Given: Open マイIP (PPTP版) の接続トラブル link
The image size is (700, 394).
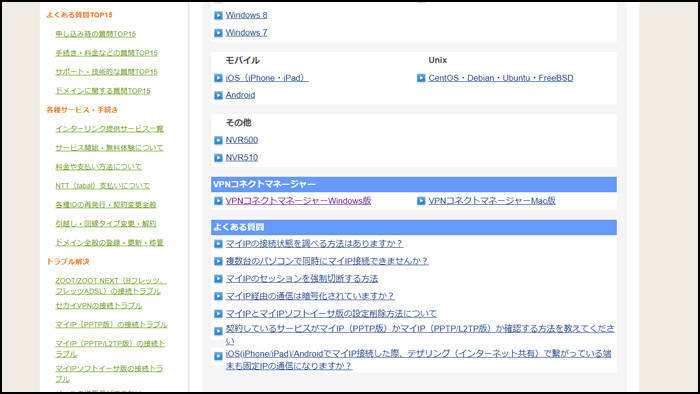Looking at the screenshot, I should point(111,324).
